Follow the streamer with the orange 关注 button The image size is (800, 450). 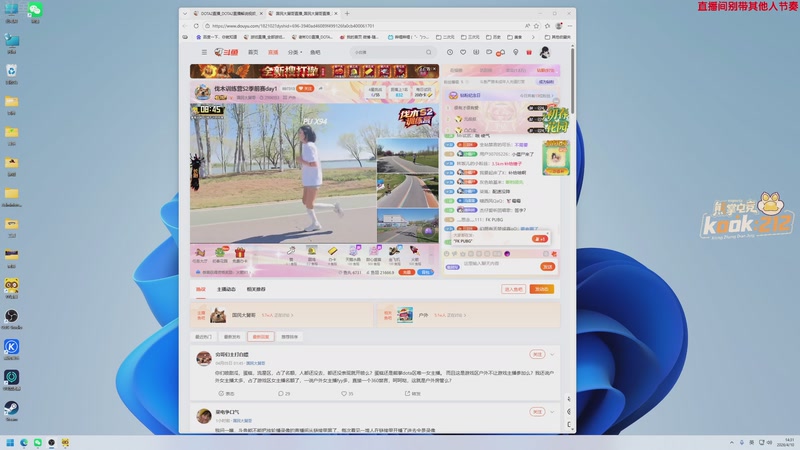[305, 88]
